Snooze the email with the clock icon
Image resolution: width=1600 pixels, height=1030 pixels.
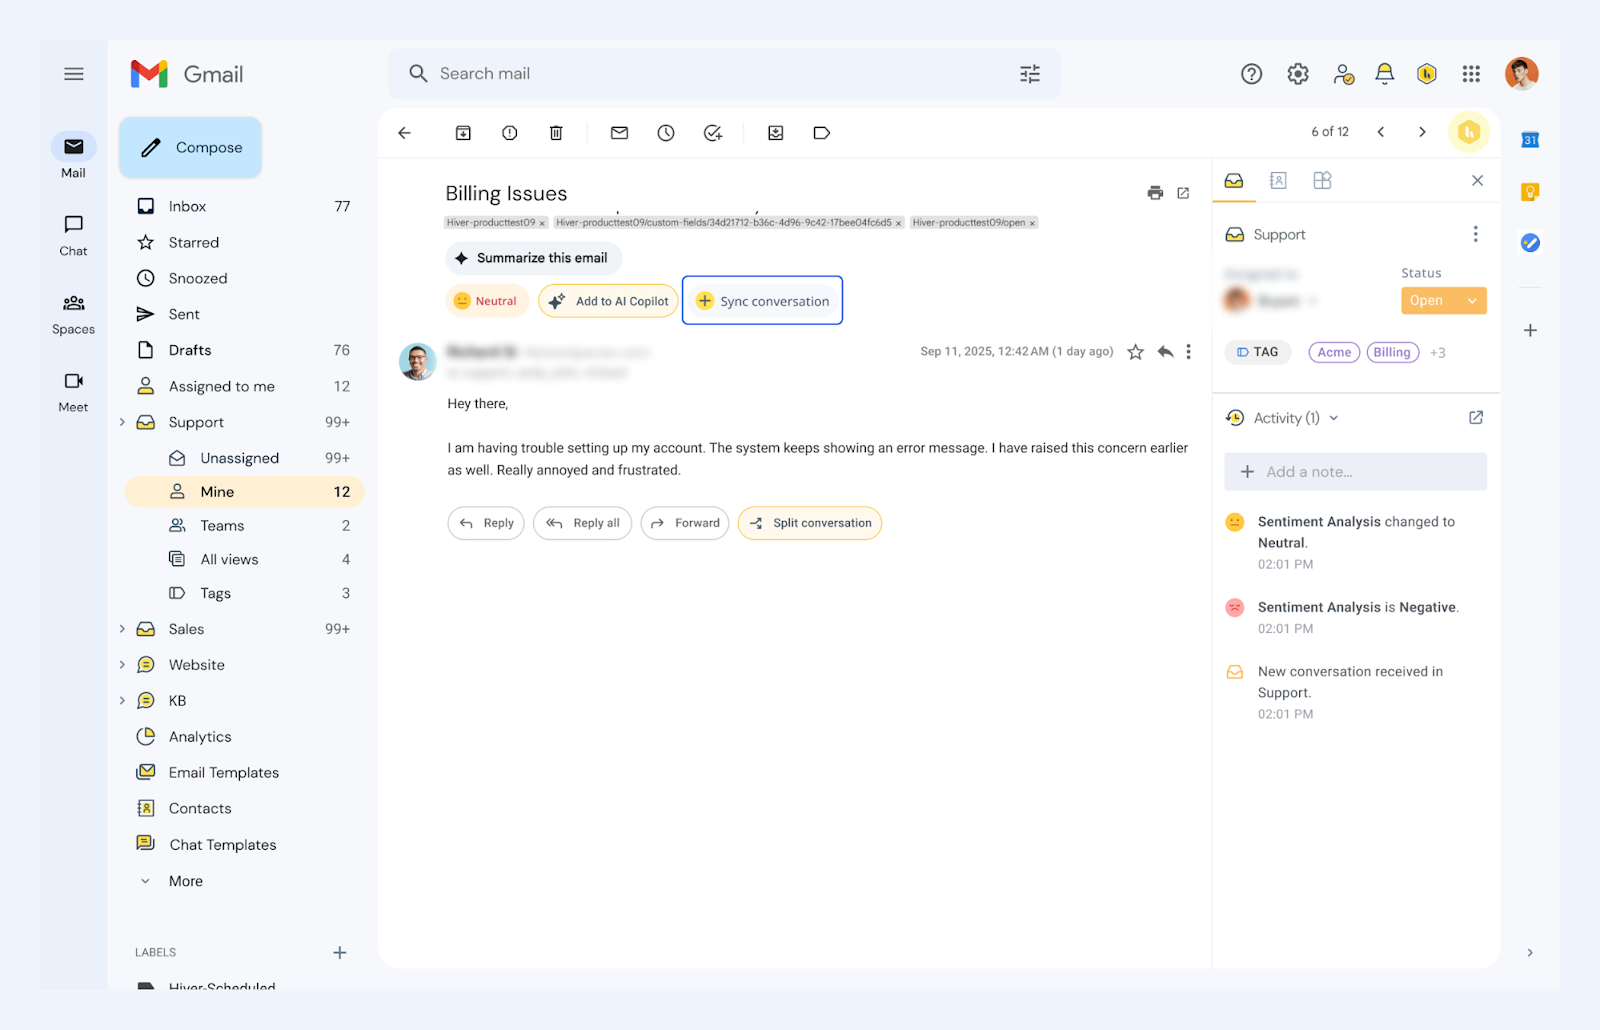666,133
